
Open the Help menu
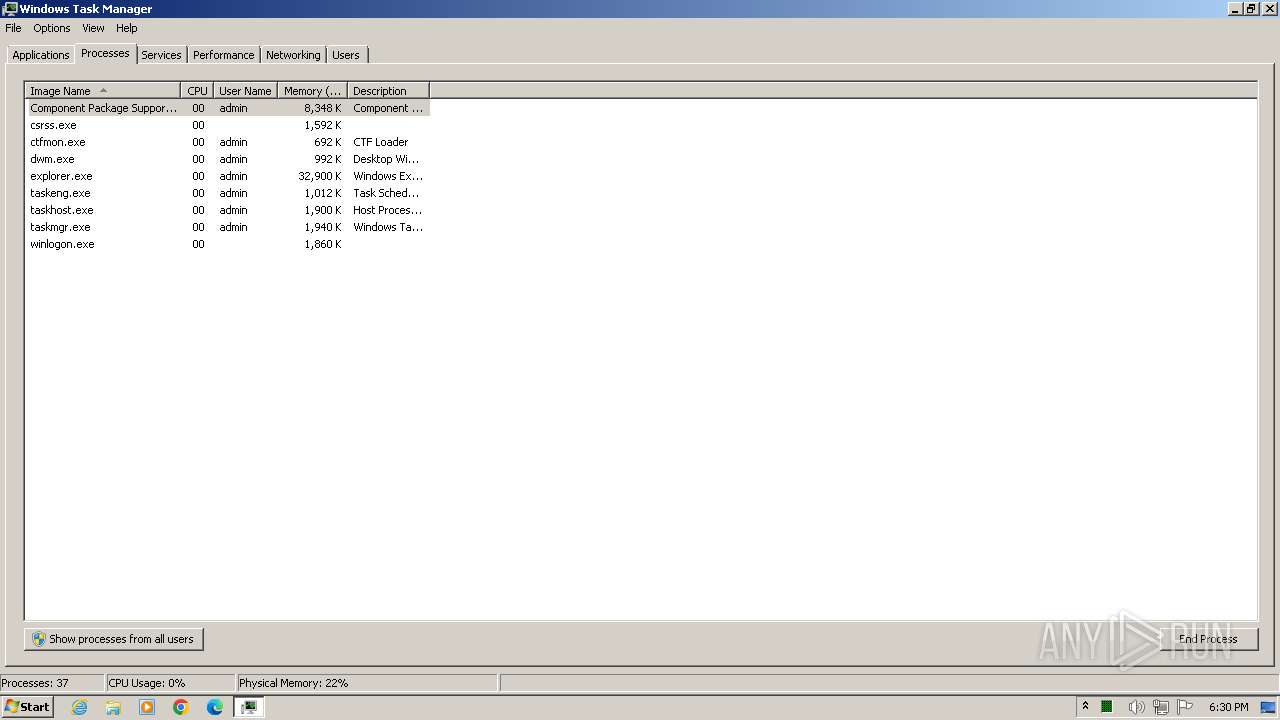[x=126, y=28]
